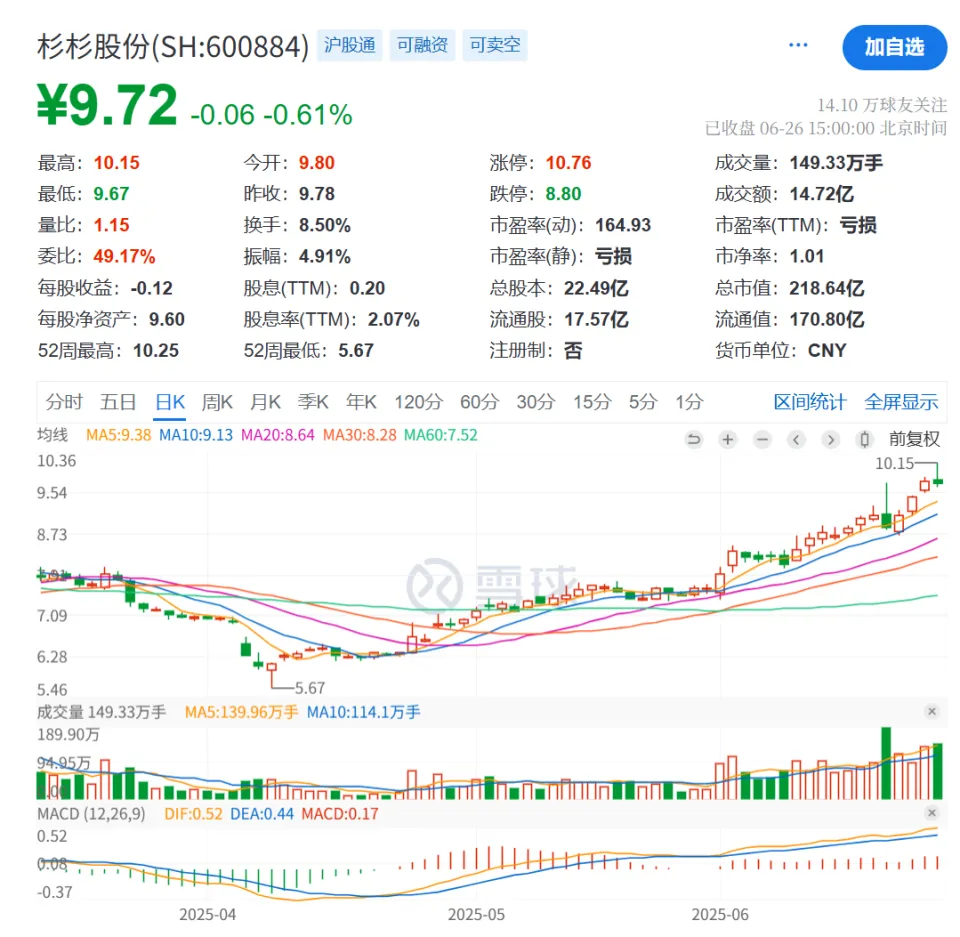Close the MACD indicator panel

coord(932,813)
